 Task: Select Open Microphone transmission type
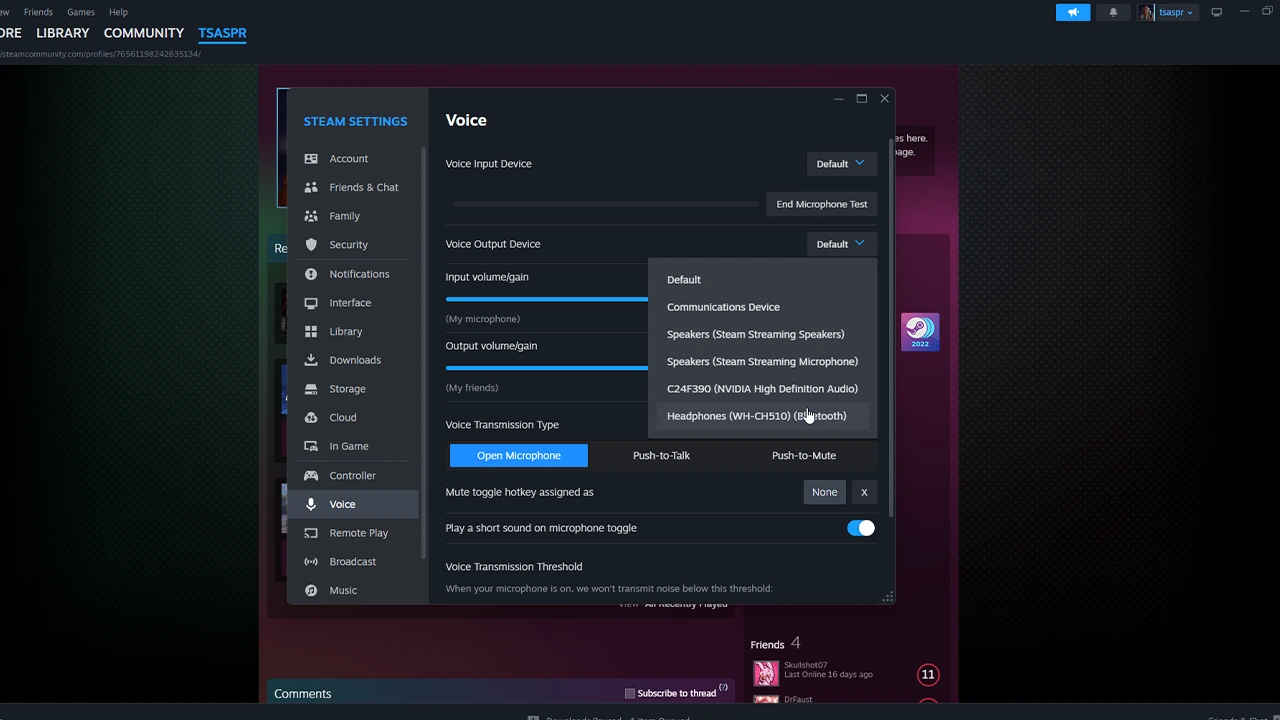519,455
